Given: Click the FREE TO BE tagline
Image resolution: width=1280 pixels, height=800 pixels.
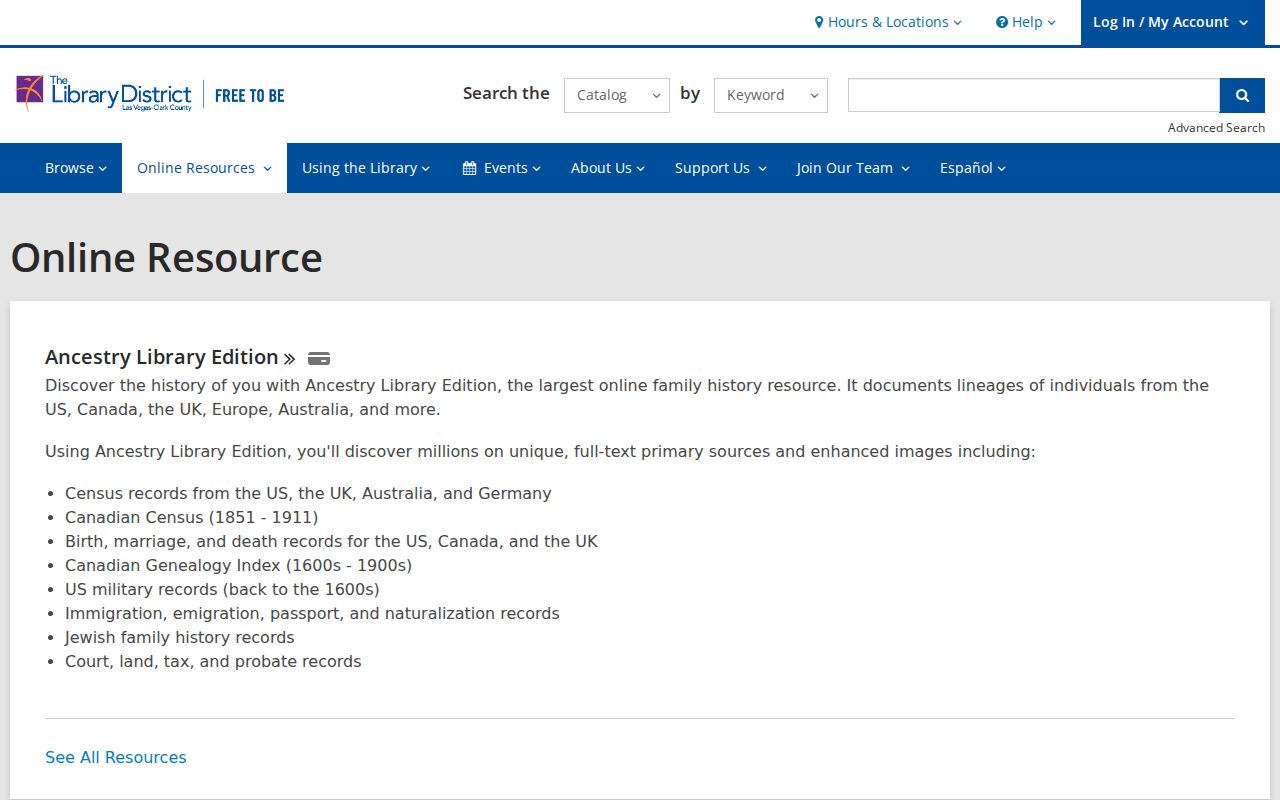Looking at the screenshot, I should (x=250, y=95).
